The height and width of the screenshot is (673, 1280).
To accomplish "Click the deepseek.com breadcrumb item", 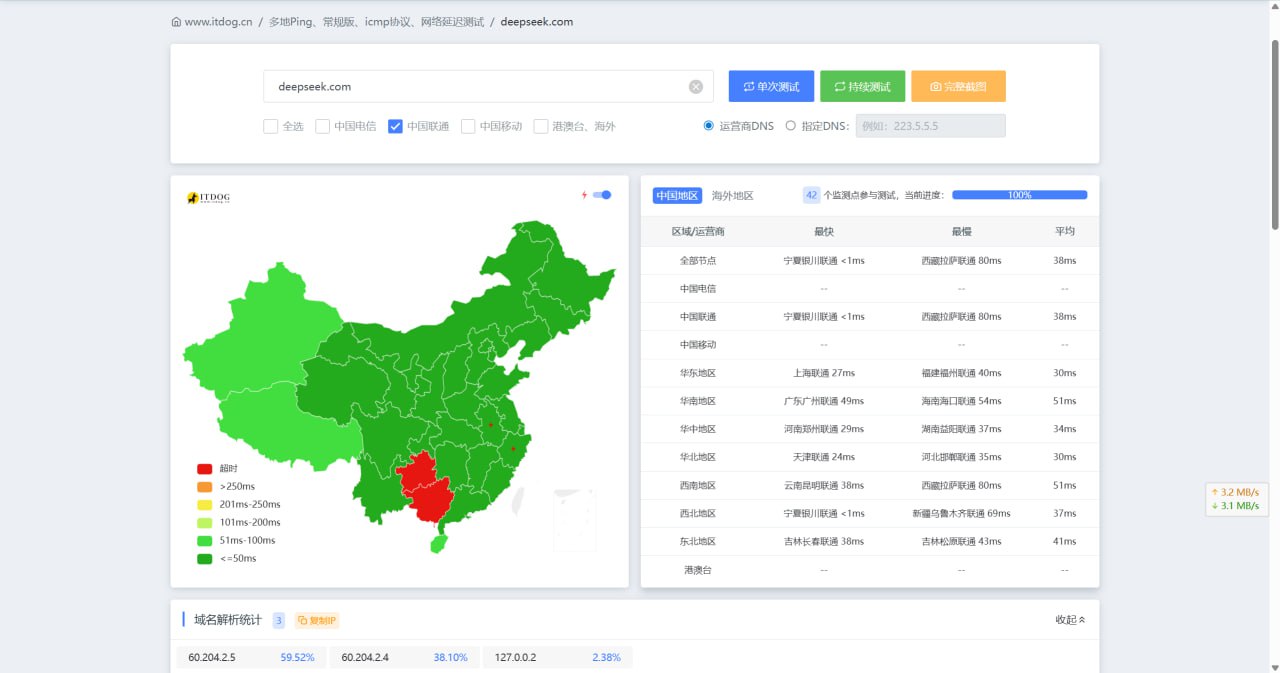I will point(537,22).
